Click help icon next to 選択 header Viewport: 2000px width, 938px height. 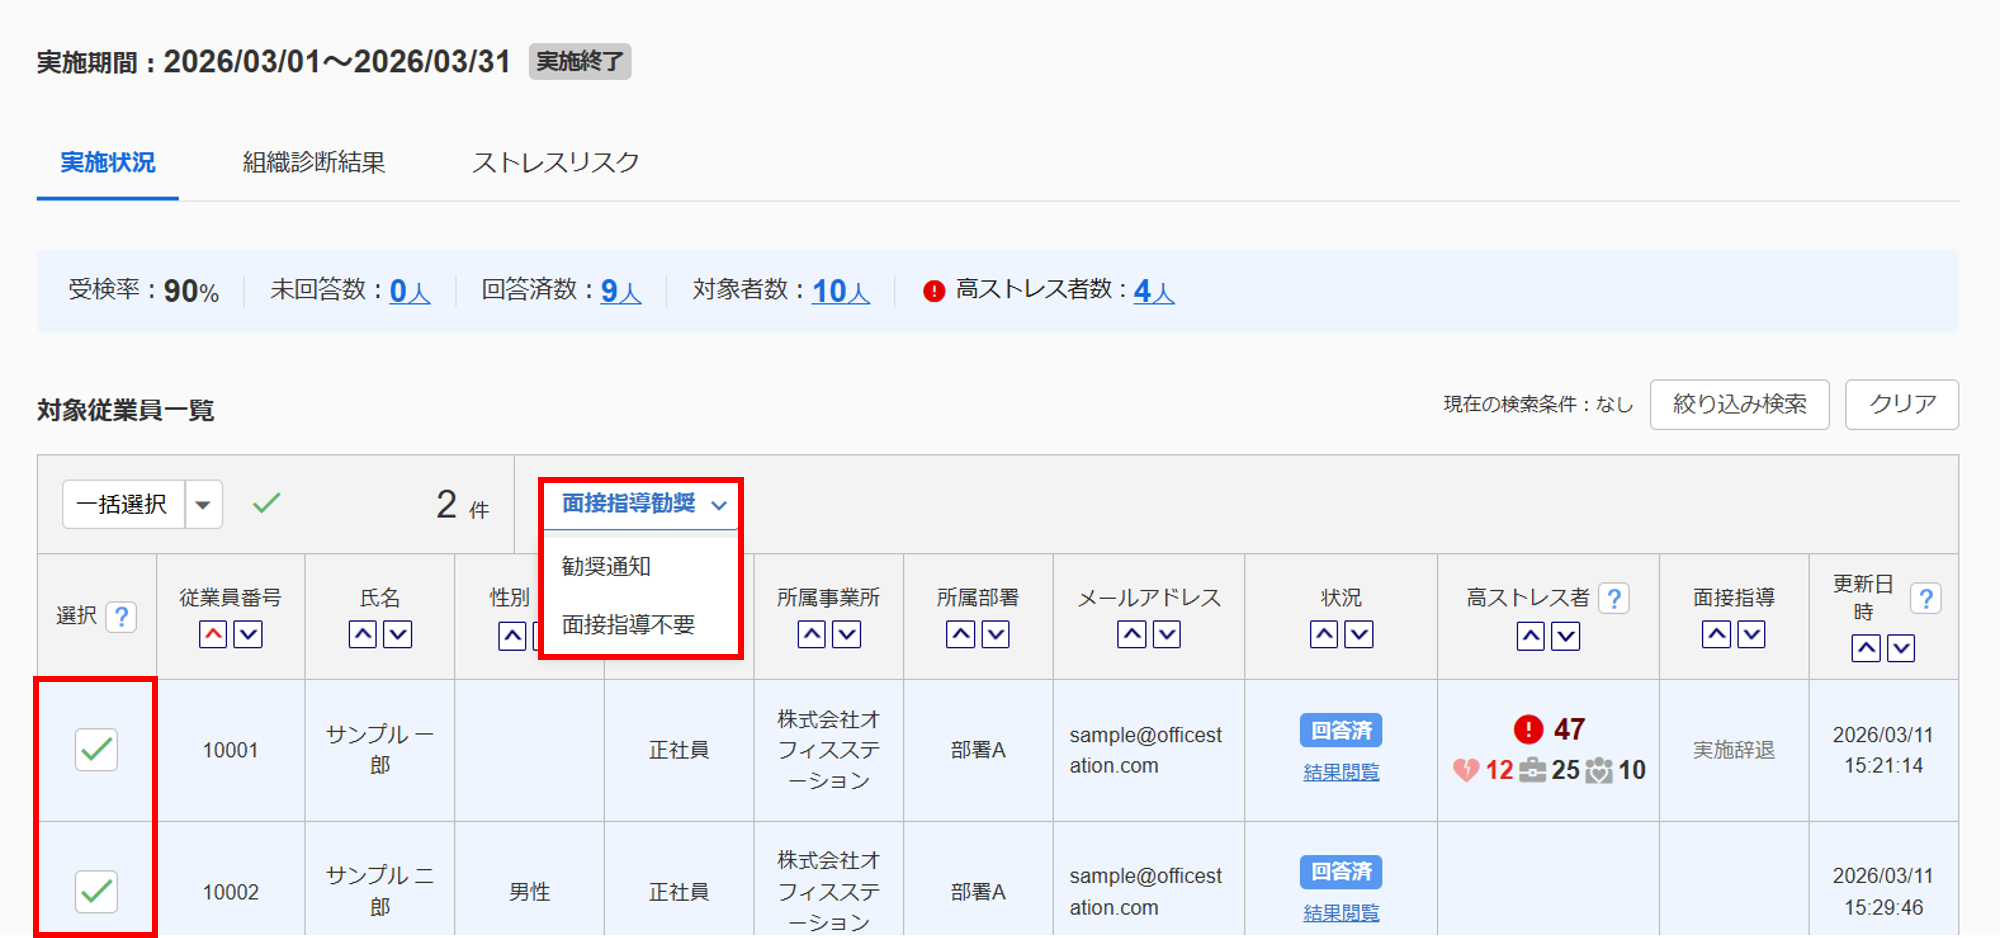(x=121, y=616)
